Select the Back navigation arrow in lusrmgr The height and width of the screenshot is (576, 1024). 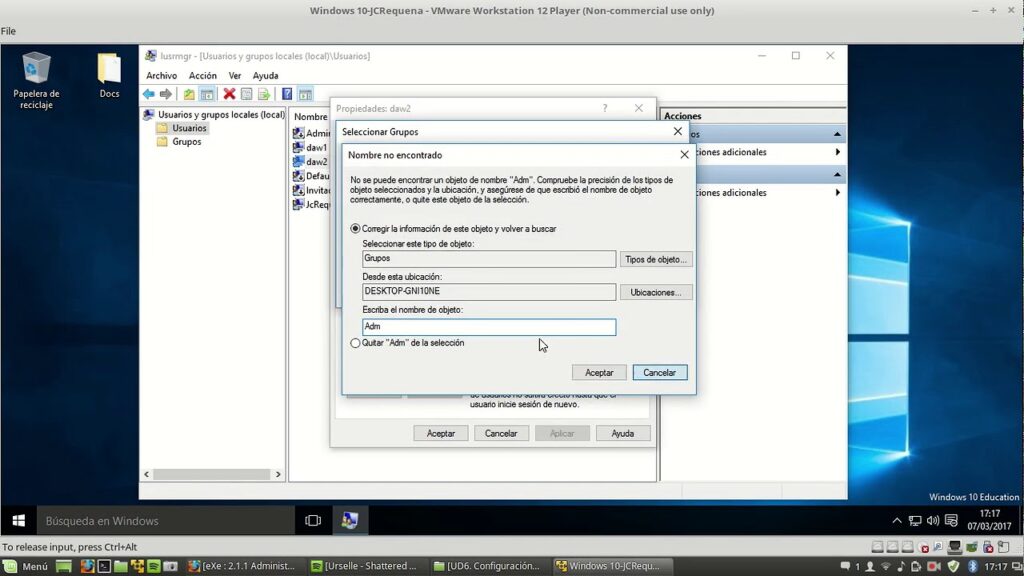(150, 94)
